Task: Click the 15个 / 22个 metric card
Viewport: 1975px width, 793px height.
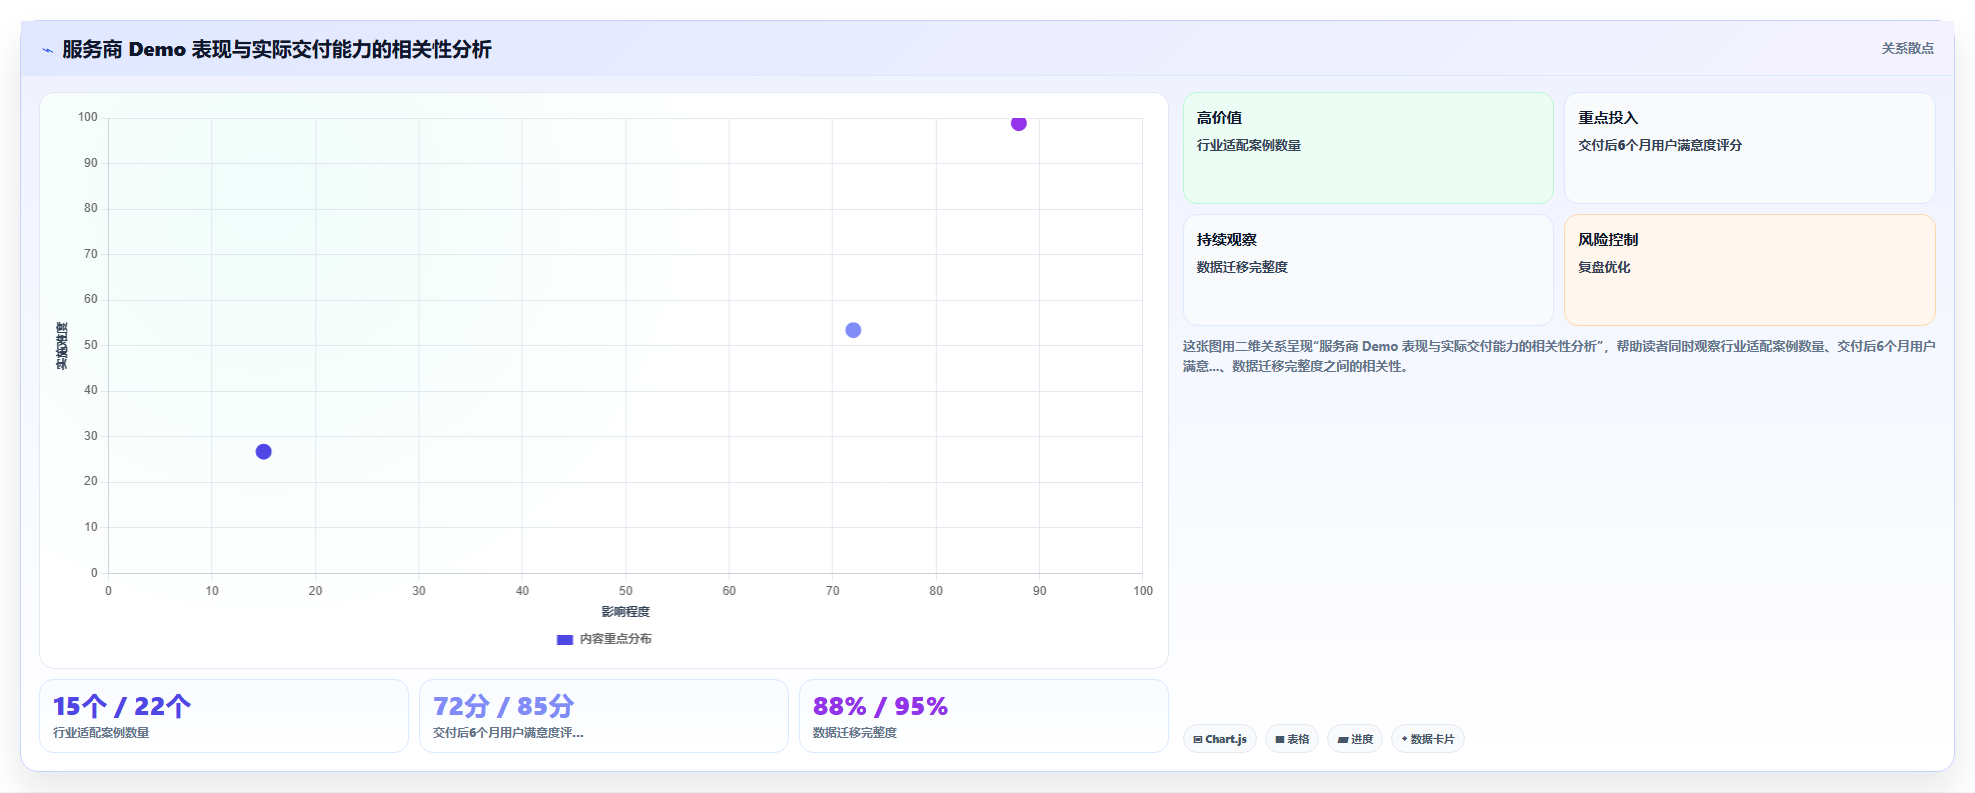Action: pos(224,716)
